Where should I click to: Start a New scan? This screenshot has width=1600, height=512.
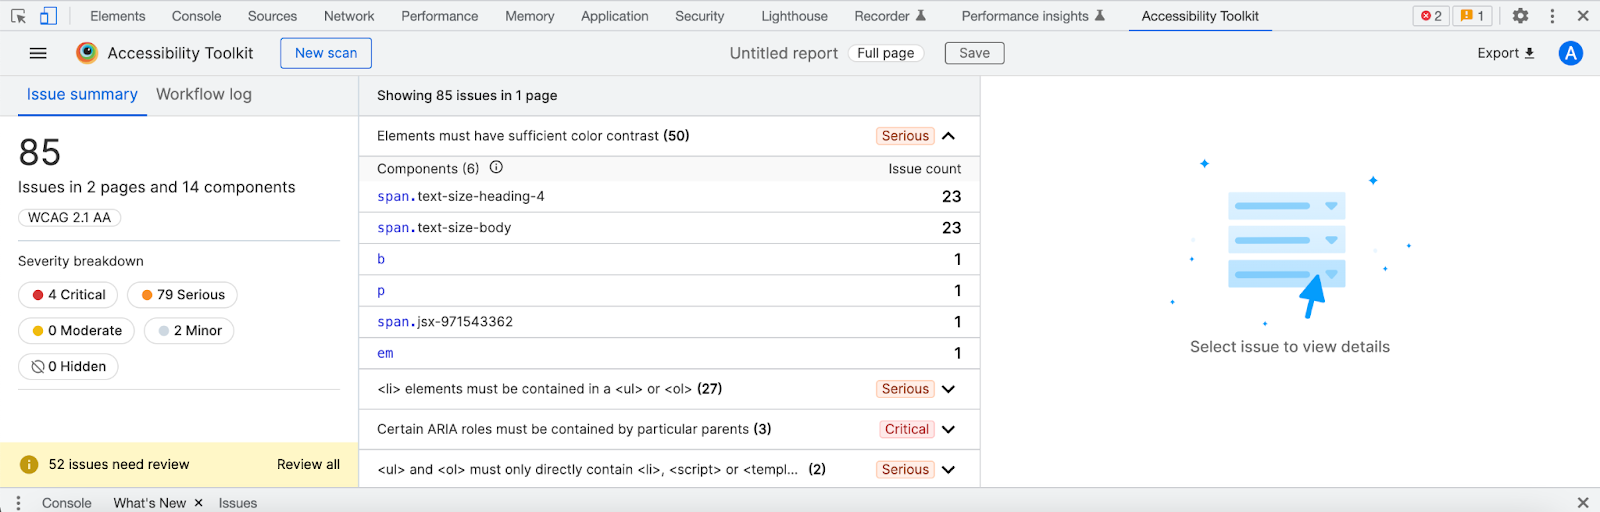(326, 53)
